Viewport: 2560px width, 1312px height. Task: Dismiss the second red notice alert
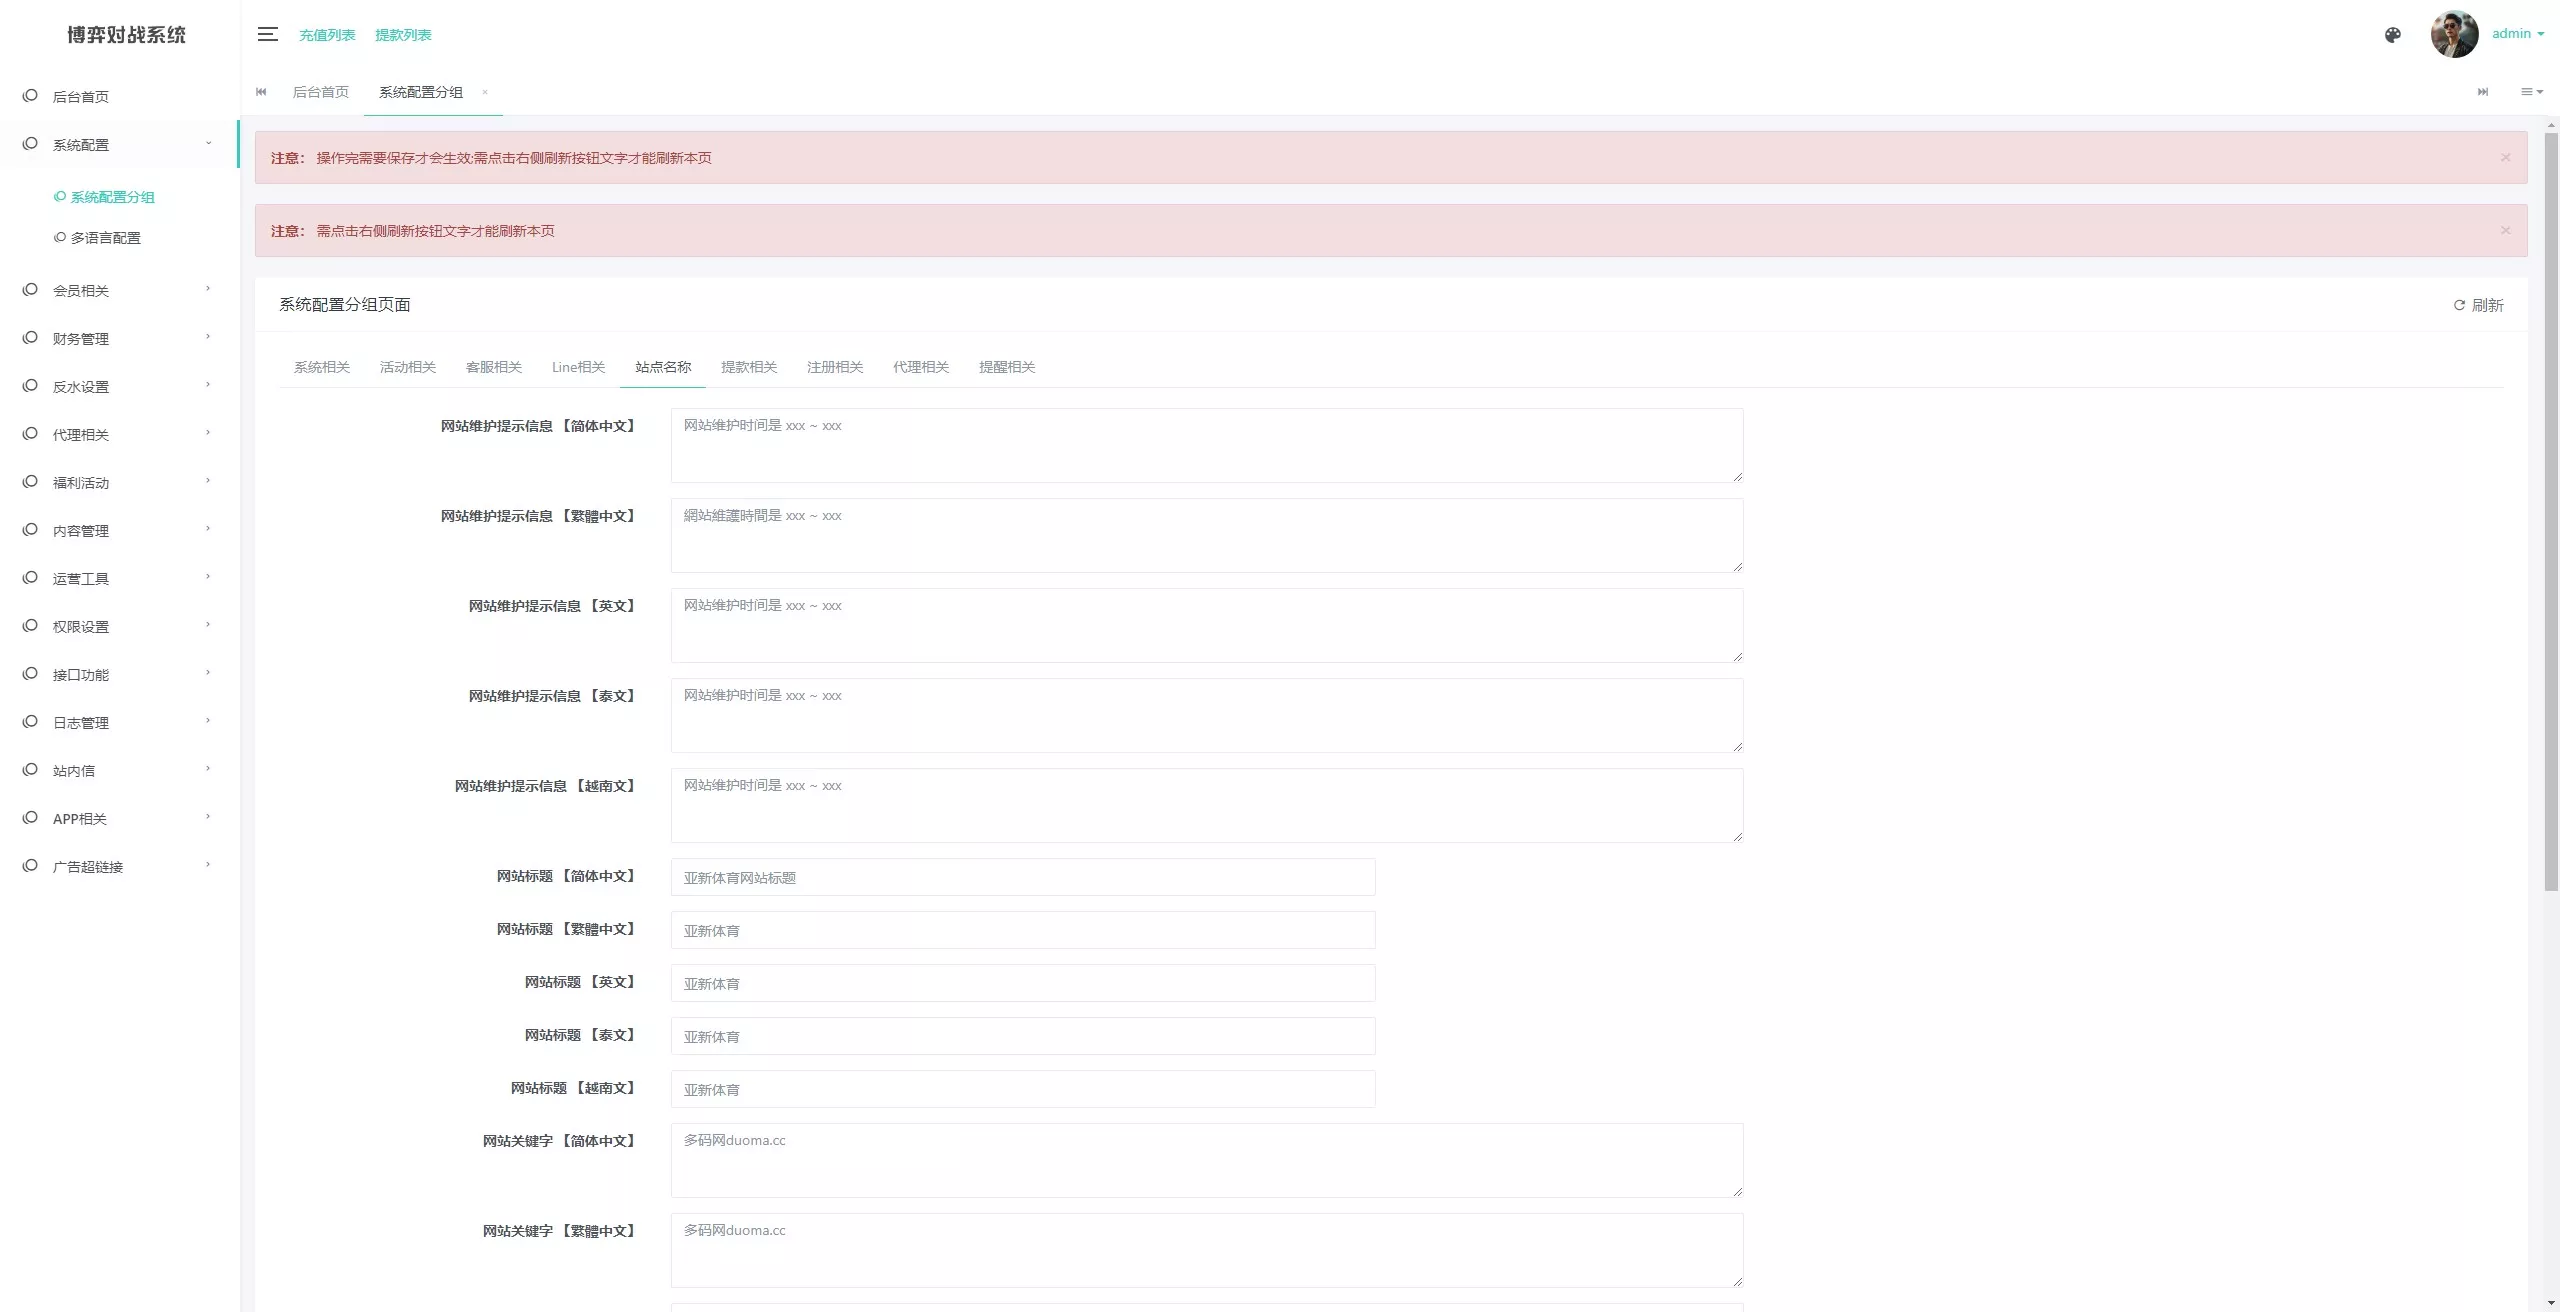pos(2505,230)
